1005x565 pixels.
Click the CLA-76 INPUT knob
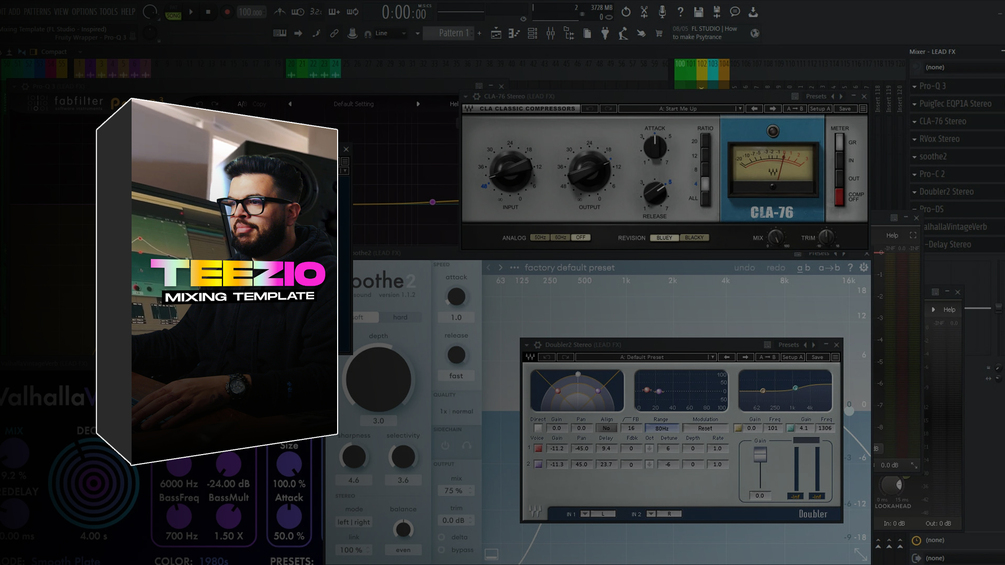[x=510, y=170]
